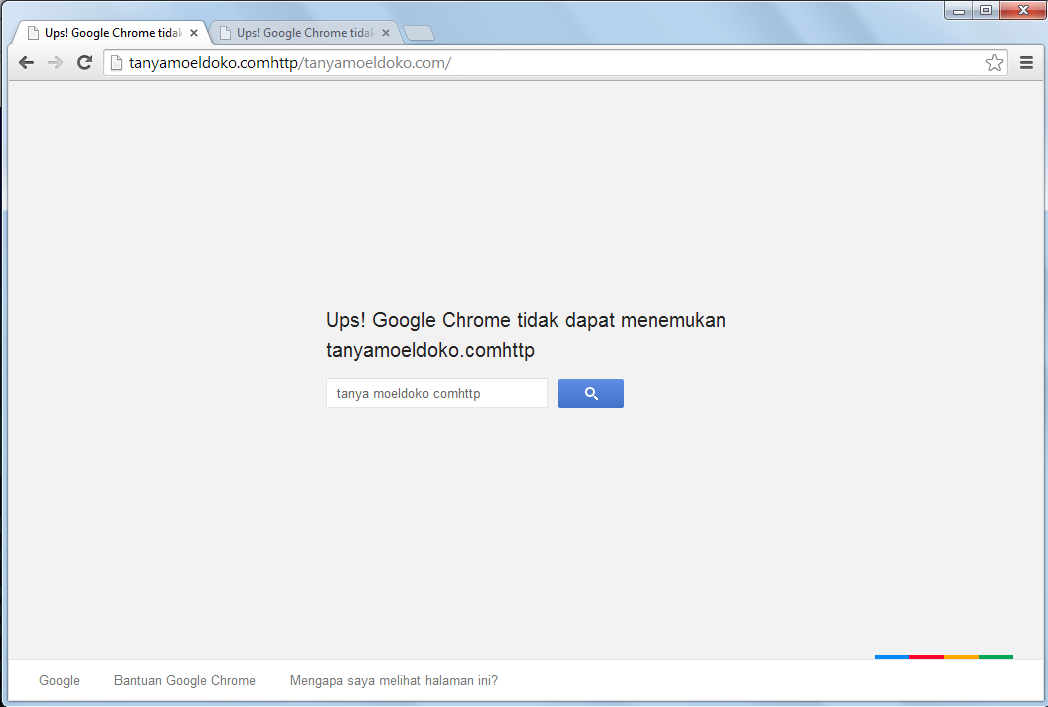This screenshot has width=1048, height=707.
Task: Close the Chrome window
Action: coord(1023,10)
